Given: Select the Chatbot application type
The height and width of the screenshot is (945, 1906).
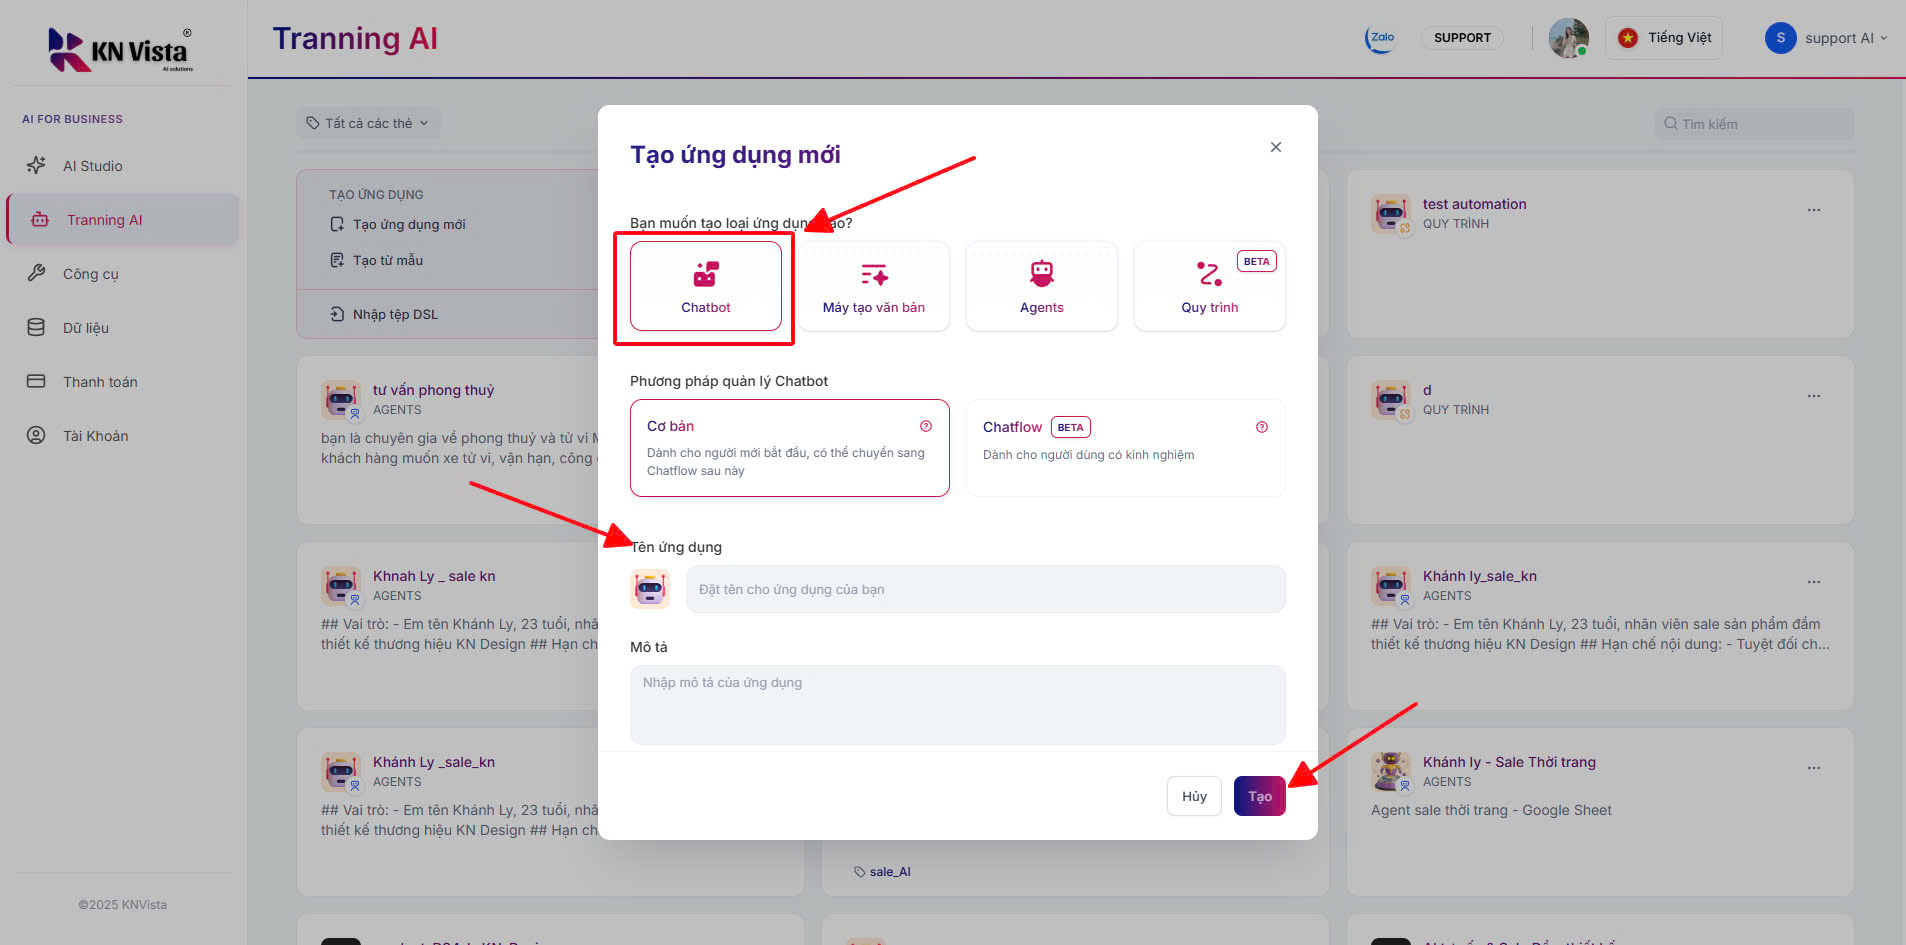Looking at the screenshot, I should (705, 287).
